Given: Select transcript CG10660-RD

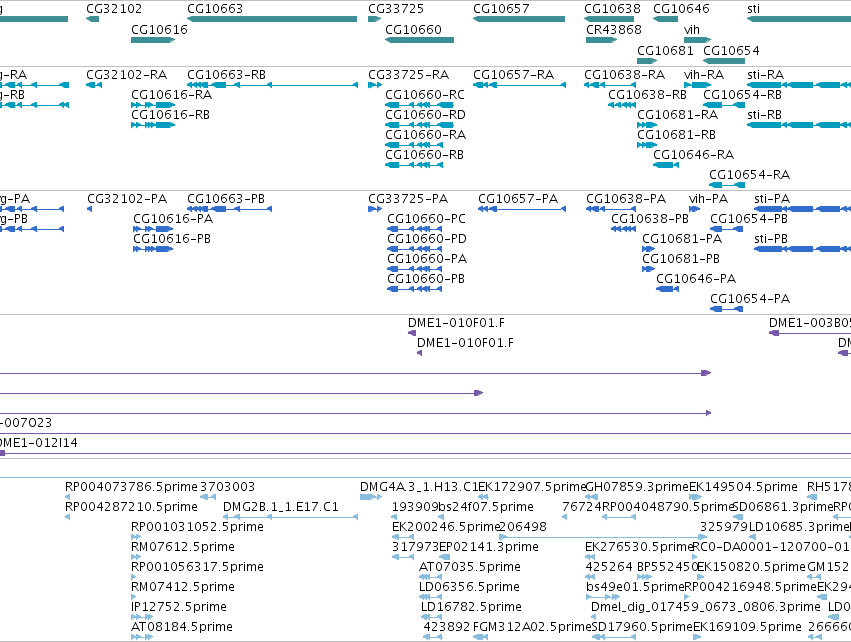Looking at the screenshot, I should (426, 115).
